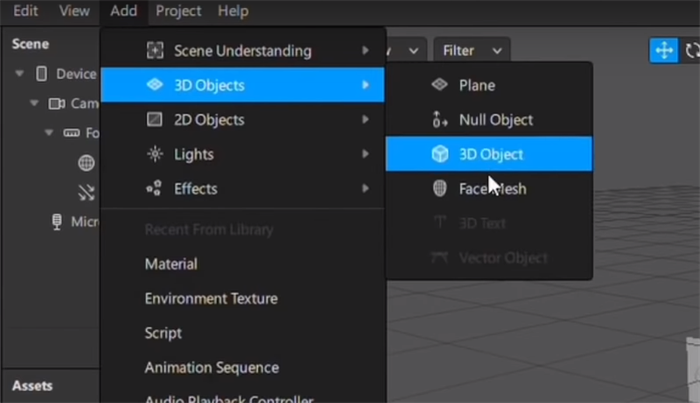Select Script in the Add menu
Viewport: 700px width, 403px height.
pos(163,333)
